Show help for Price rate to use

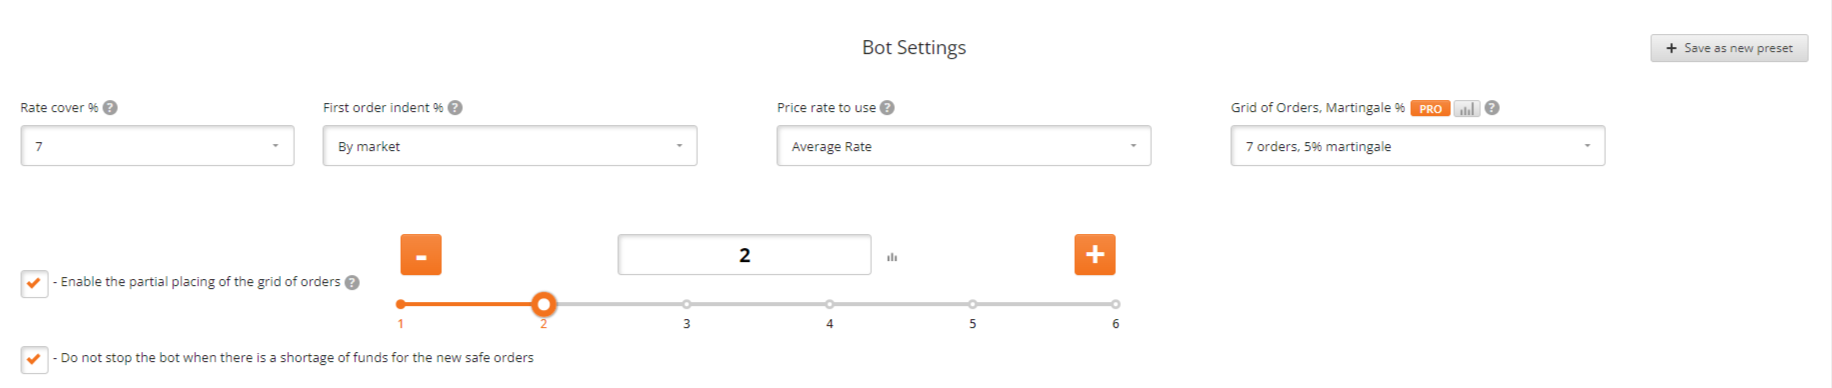click(887, 108)
